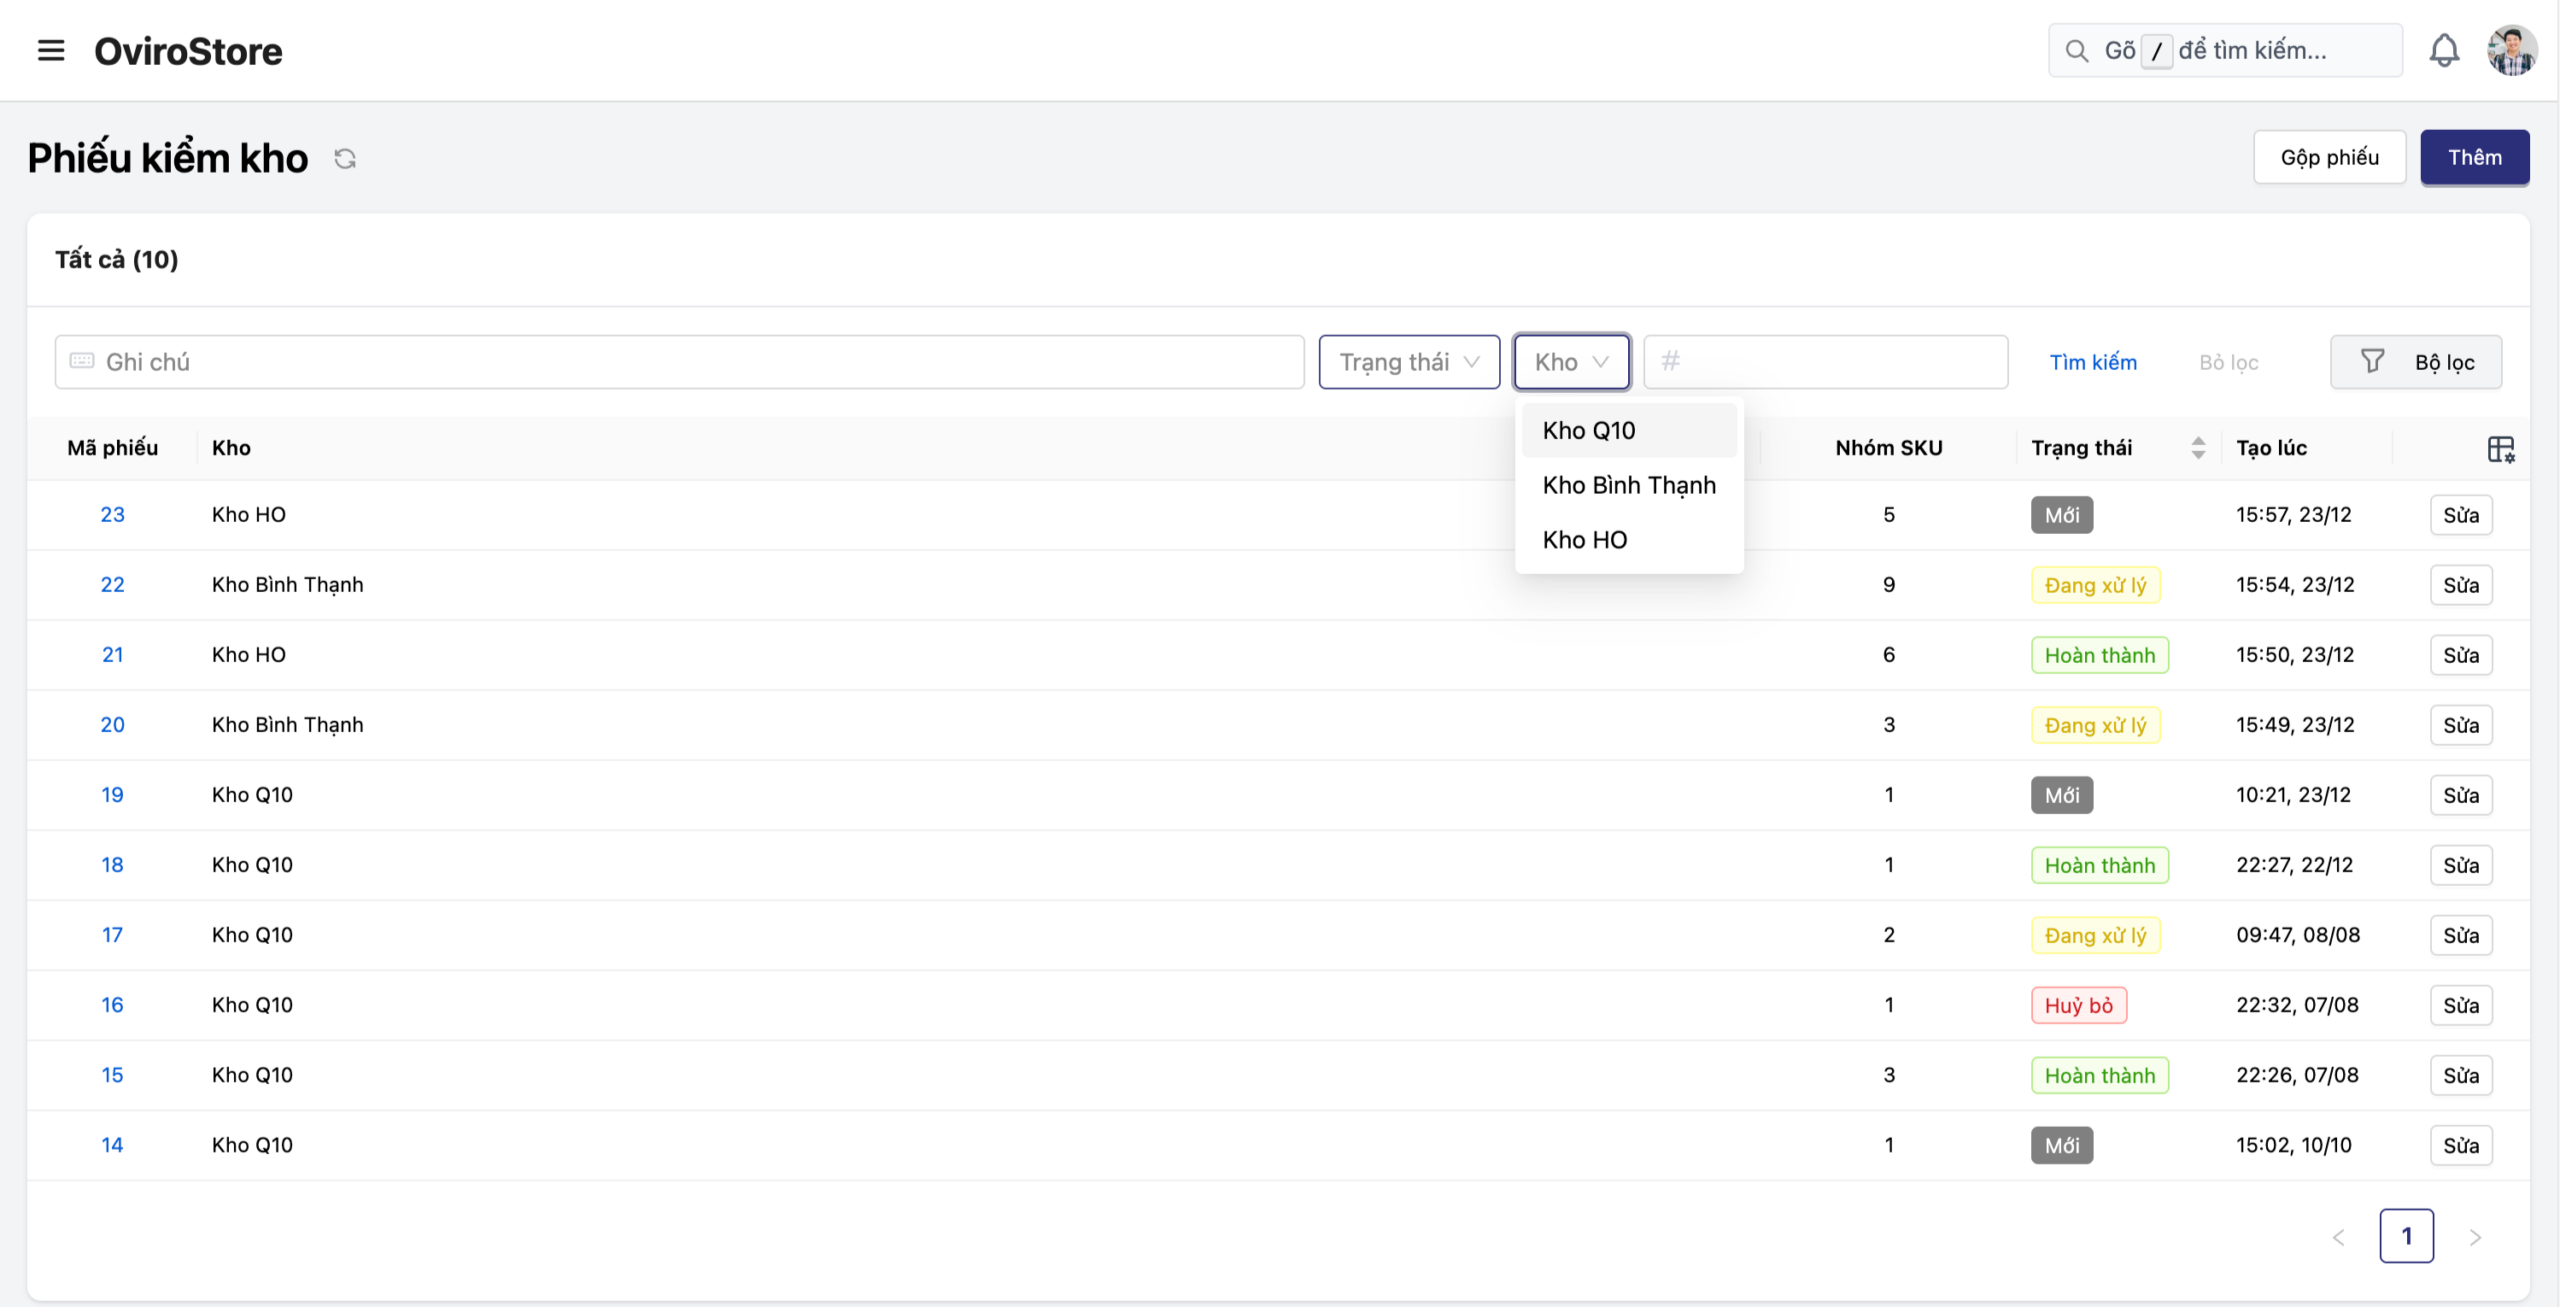Go to next page arrow
The width and height of the screenshot is (2560, 1307).
(2475, 1237)
